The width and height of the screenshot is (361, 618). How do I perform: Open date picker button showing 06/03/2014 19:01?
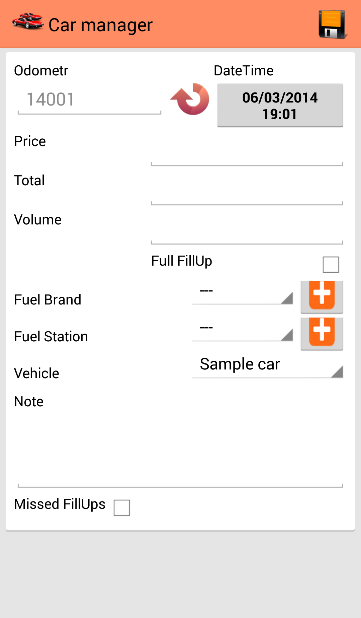pos(280,105)
